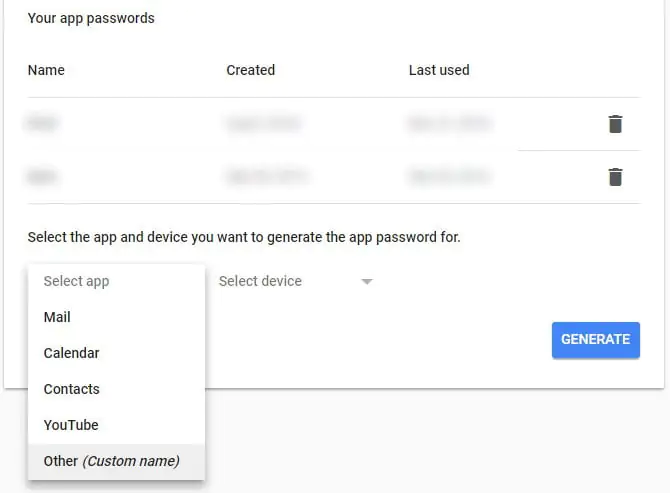Click the second row's last used date
The width and height of the screenshot is (670, 493).
click(x=447, y=177)
